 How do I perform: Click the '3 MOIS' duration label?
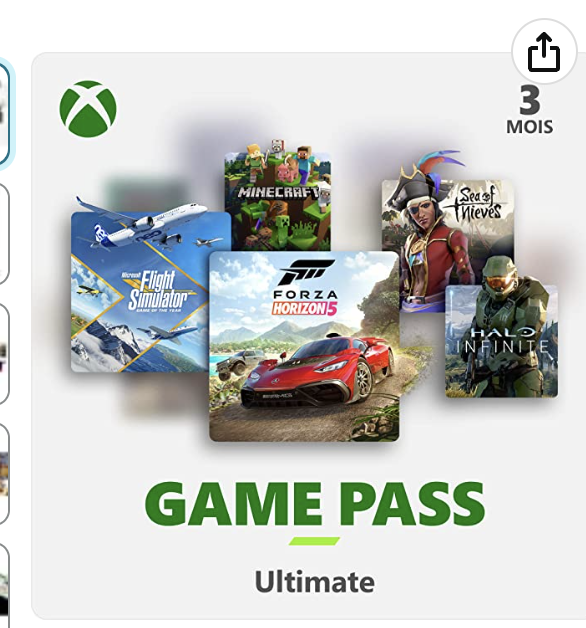[x=530, y=110]
